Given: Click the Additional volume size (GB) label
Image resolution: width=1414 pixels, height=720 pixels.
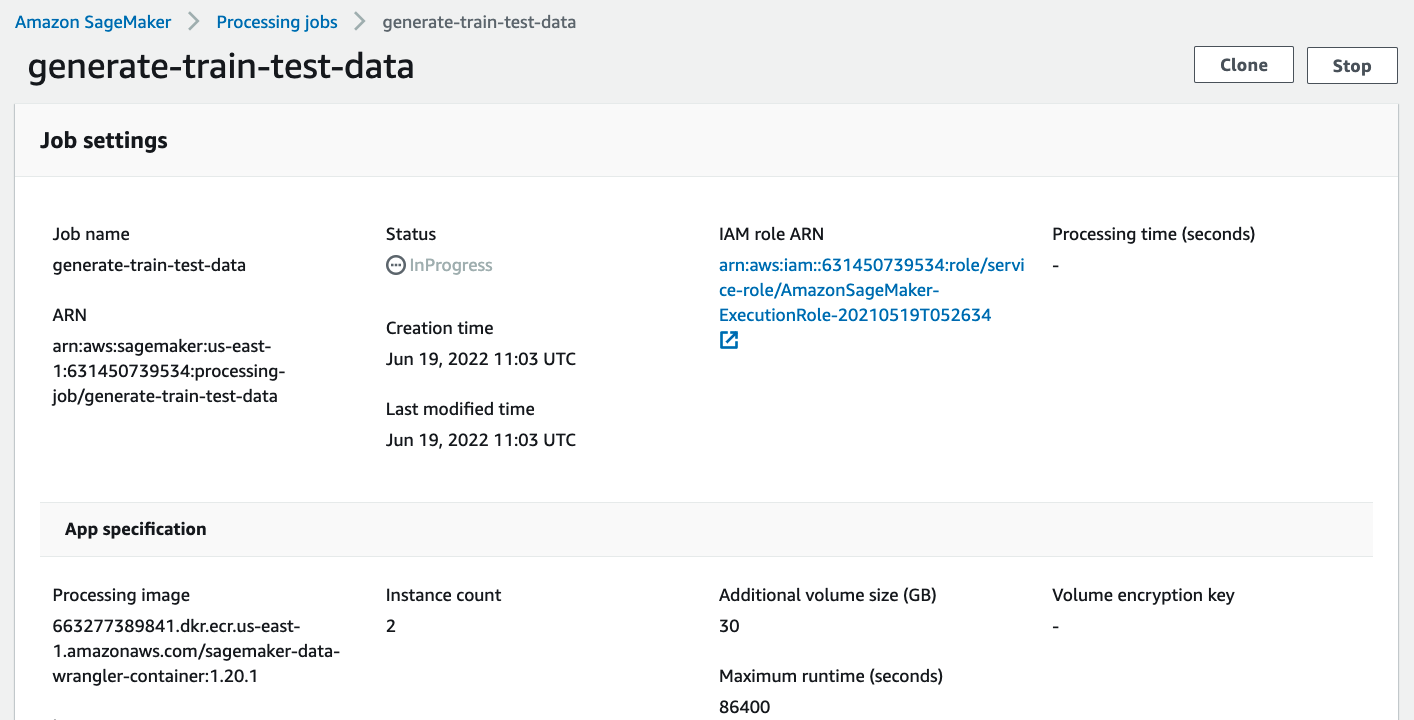Looking at the screenshot, I should pos(827,595).
